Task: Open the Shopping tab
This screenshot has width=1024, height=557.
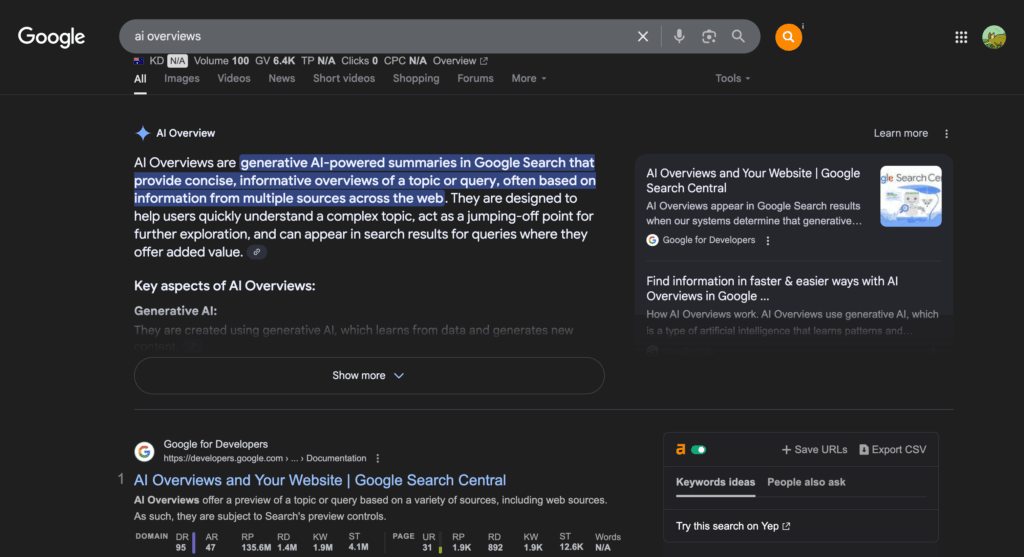Action: click(x=416, y=78)
